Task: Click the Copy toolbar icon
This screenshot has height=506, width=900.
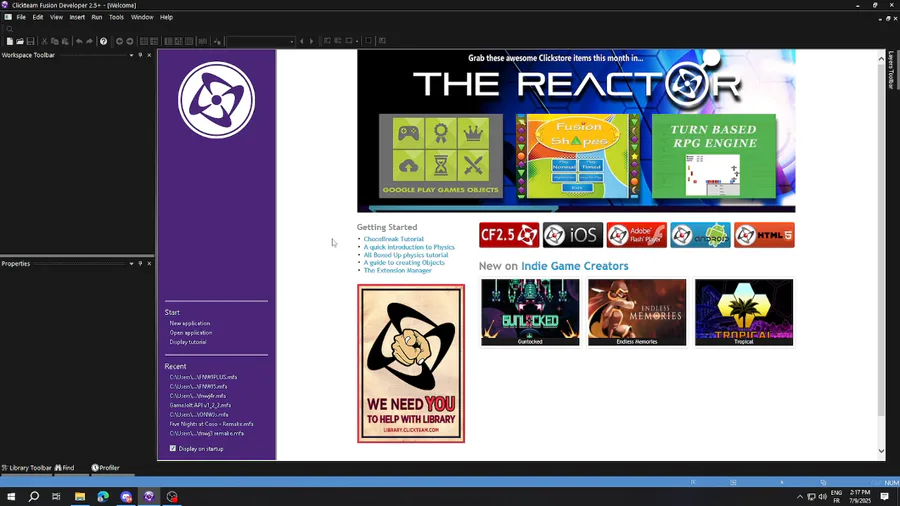Action: pos(55,41)
